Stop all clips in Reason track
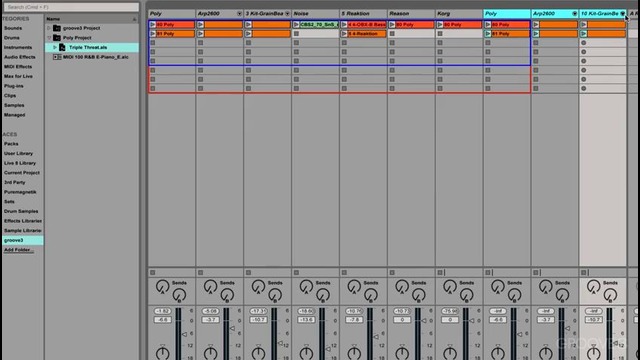The height and width of the screenshot is (360, 640). point(392,272)
